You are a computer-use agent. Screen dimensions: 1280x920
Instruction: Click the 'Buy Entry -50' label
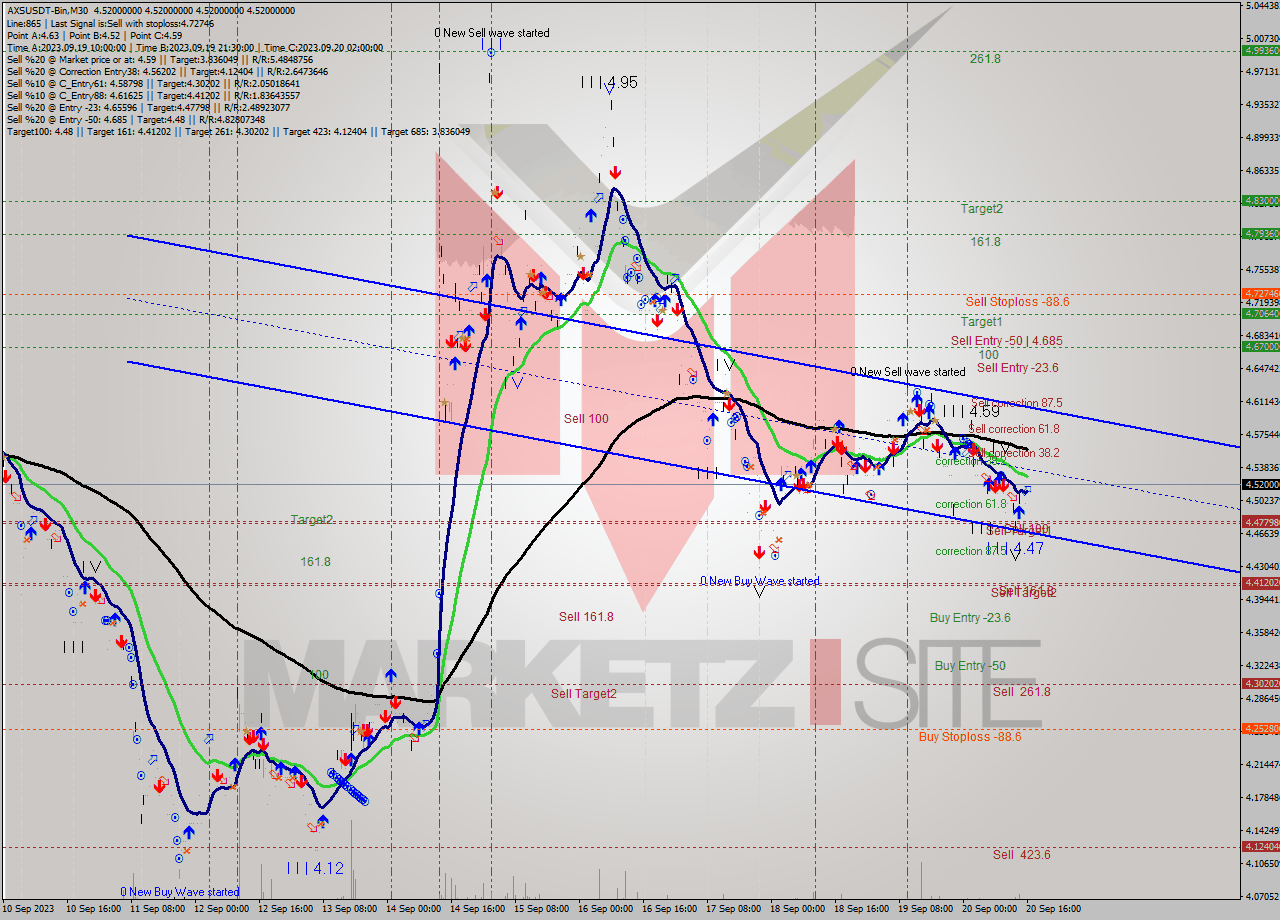click(970, 666)
